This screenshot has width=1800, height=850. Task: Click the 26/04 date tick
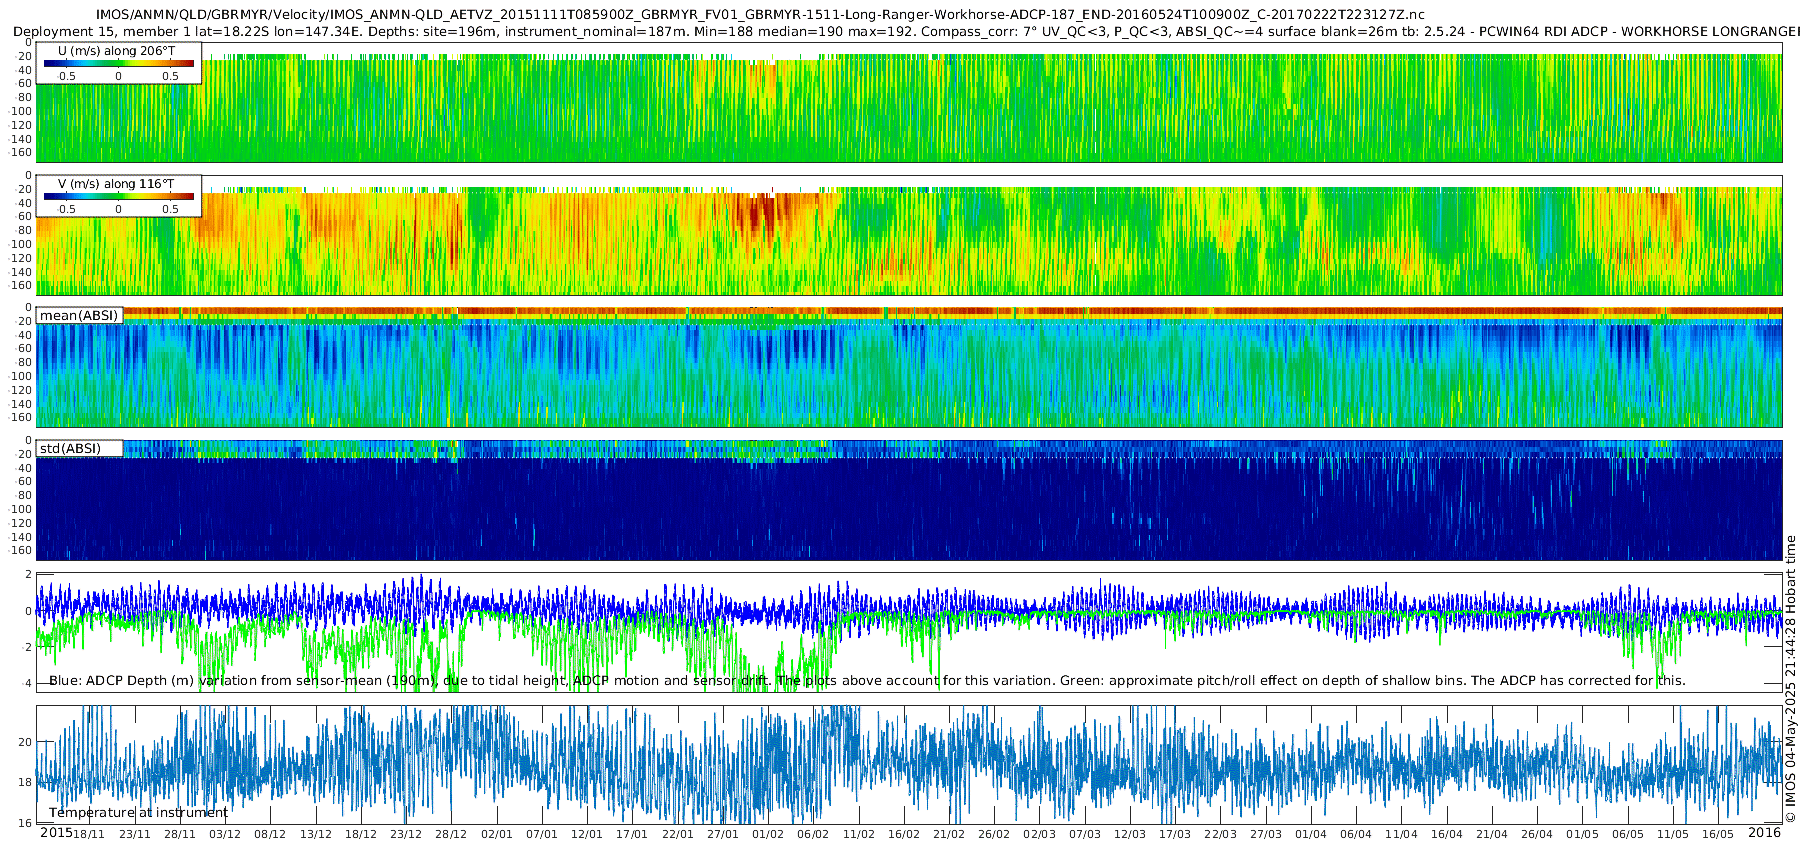tap(1537, 834)
